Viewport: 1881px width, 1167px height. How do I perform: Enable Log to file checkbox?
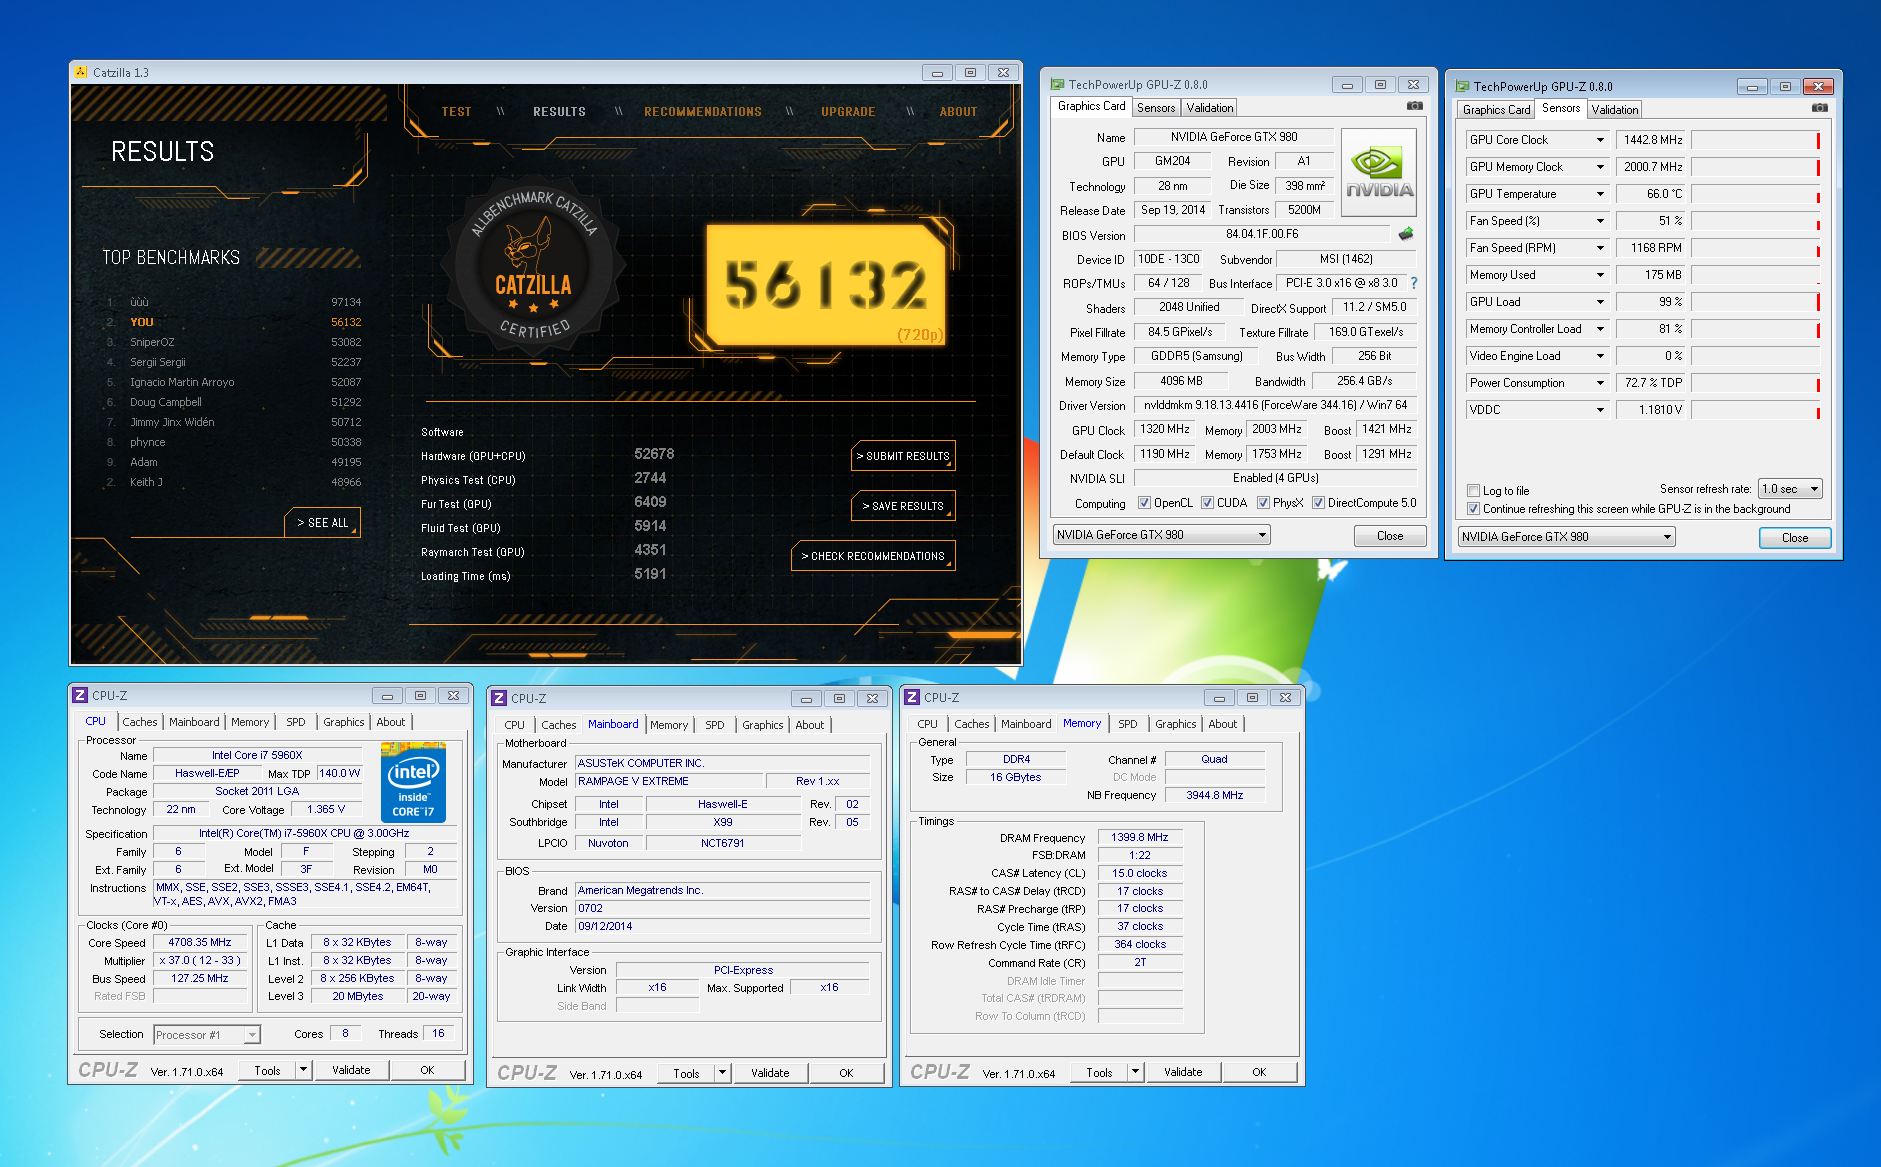pyautogui.click(x=1473, y=490)
